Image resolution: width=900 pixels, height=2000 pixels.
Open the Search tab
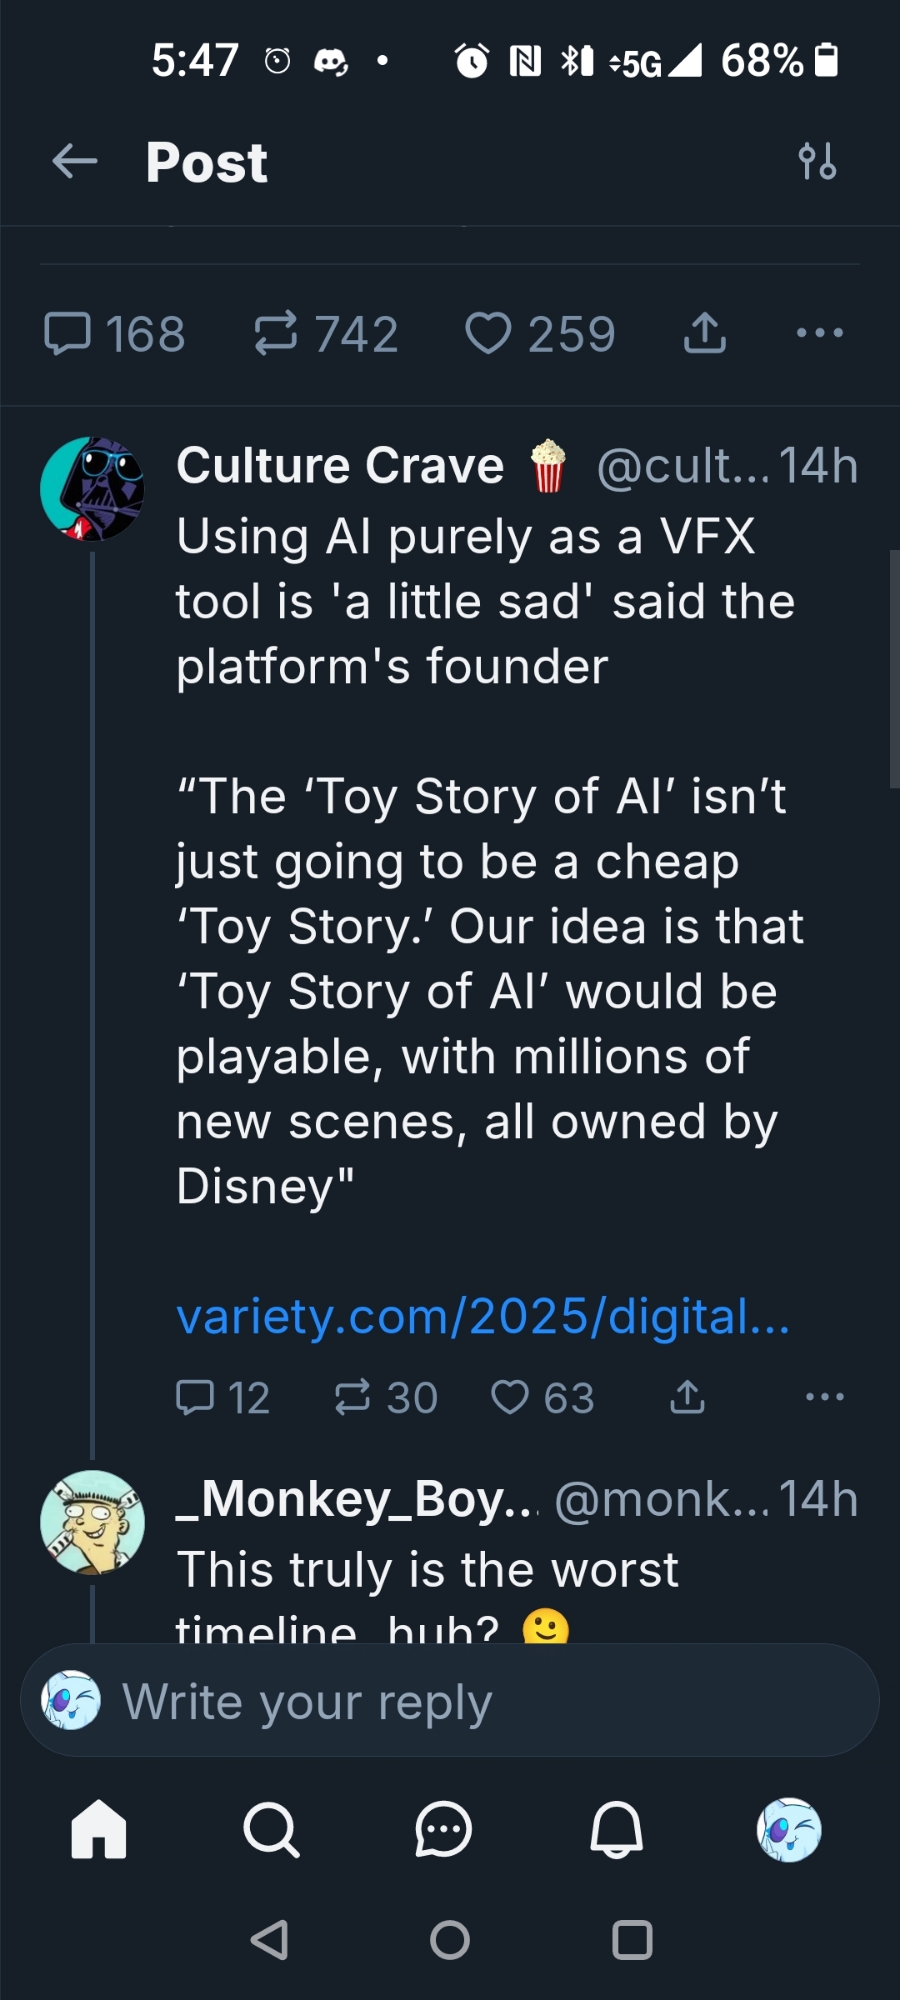271,1830
